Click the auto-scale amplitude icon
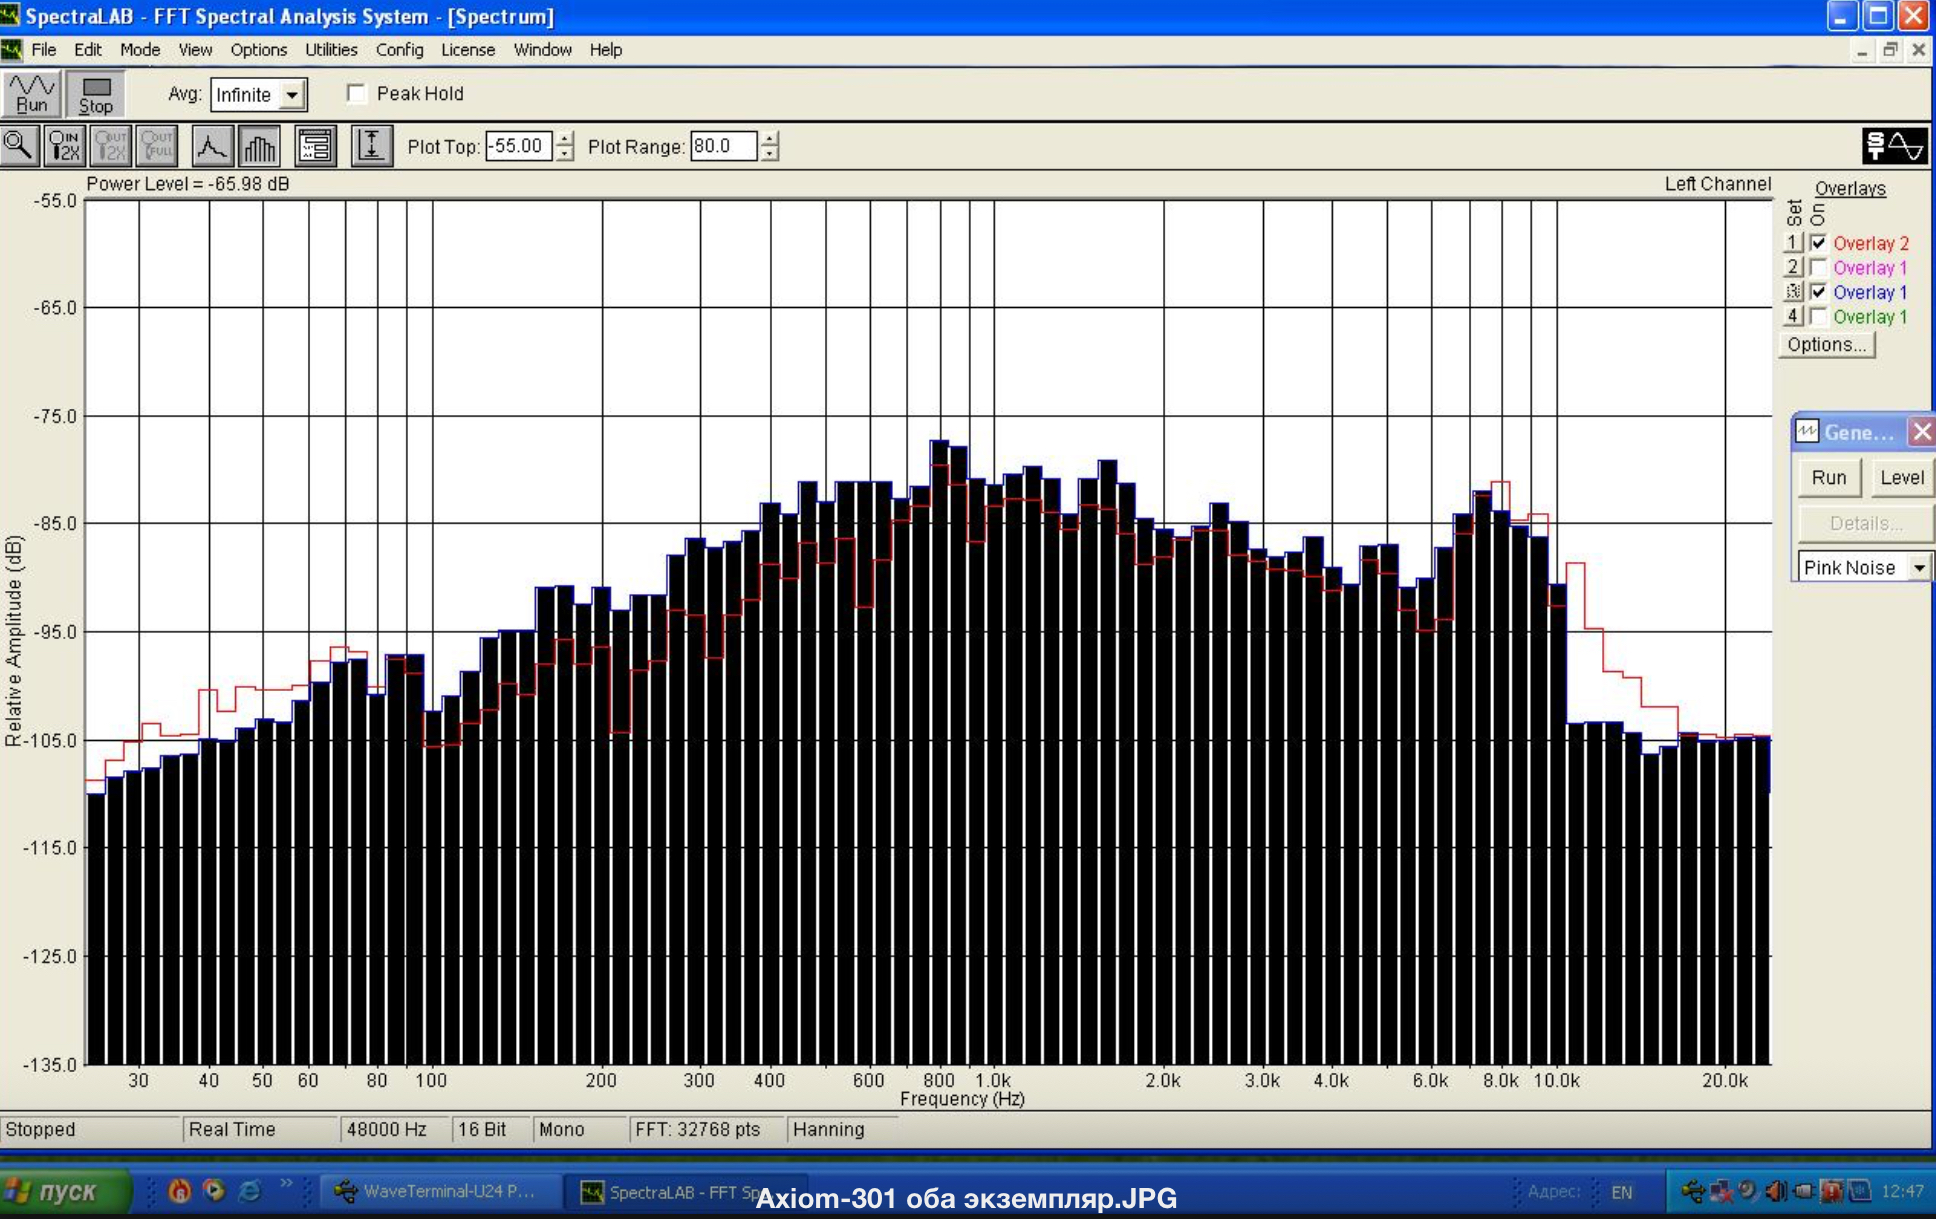Viewport: 1936px width, 1219px height. point(371,146)
